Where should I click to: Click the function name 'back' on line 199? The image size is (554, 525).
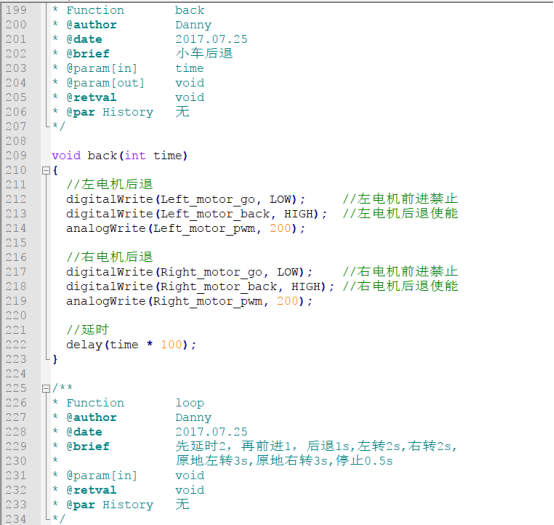(x=190, y=10)
